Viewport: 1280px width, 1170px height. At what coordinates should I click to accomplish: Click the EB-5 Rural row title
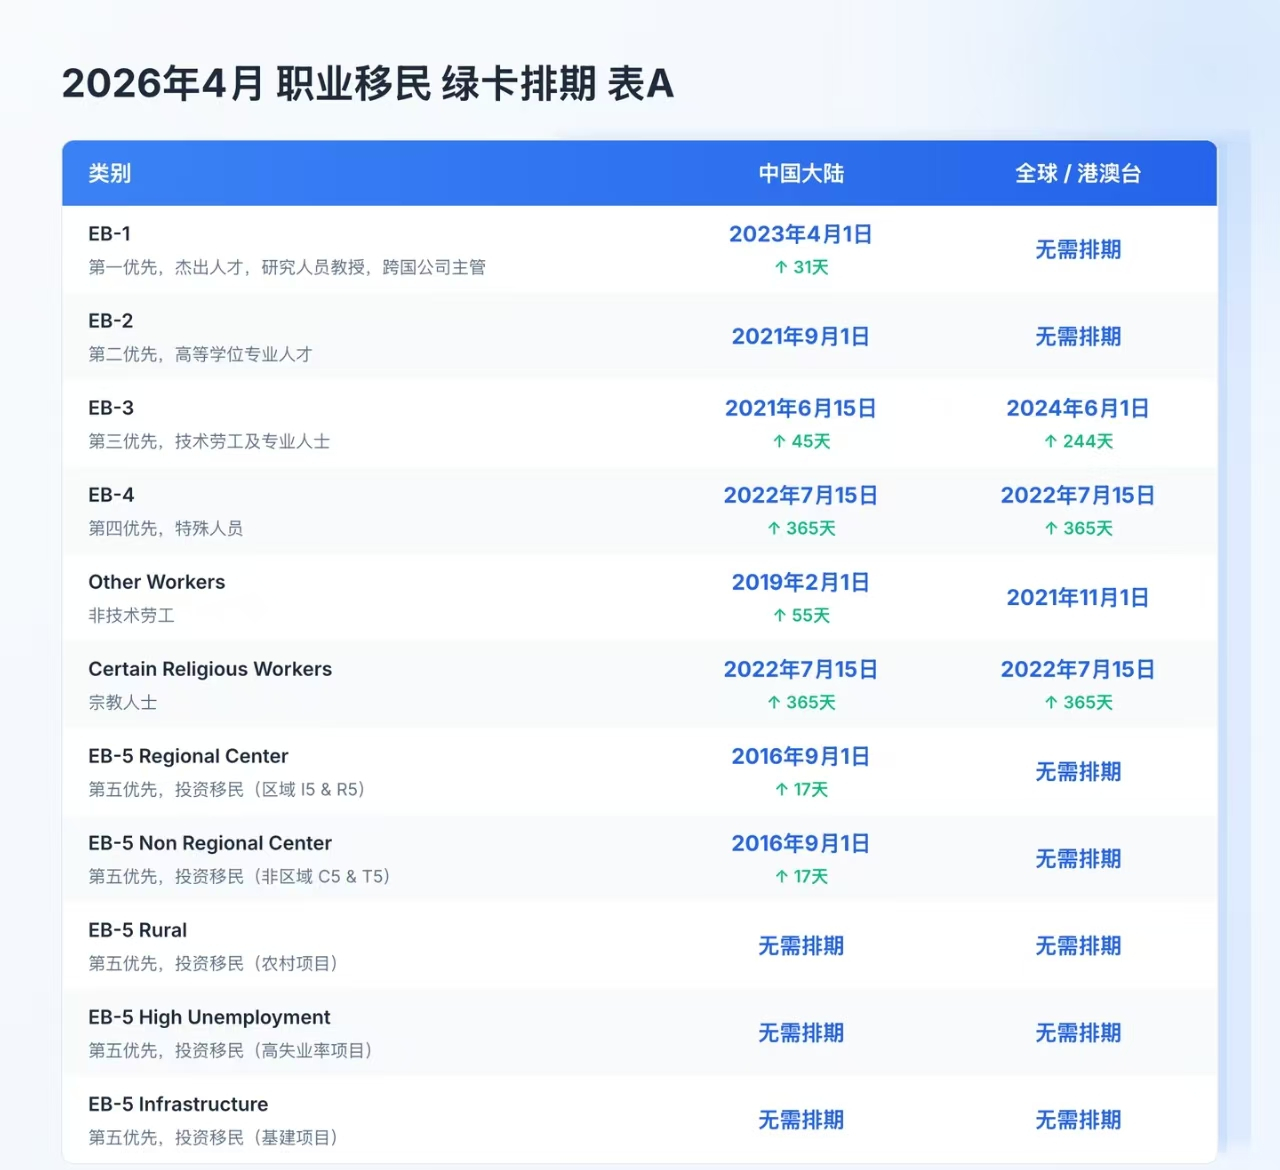coord(137,930)
